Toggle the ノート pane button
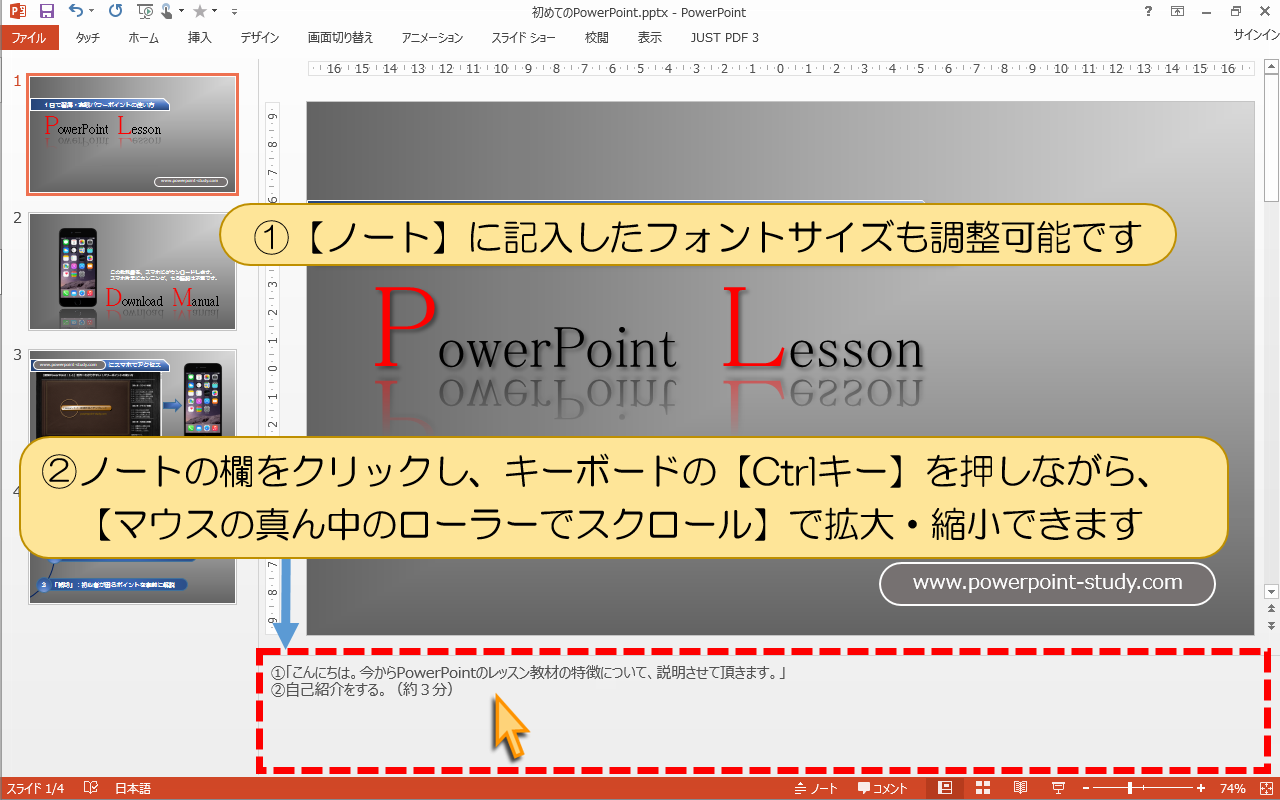Image resolution: width=1280 pixels, height=800 pixels. [816, 789]
